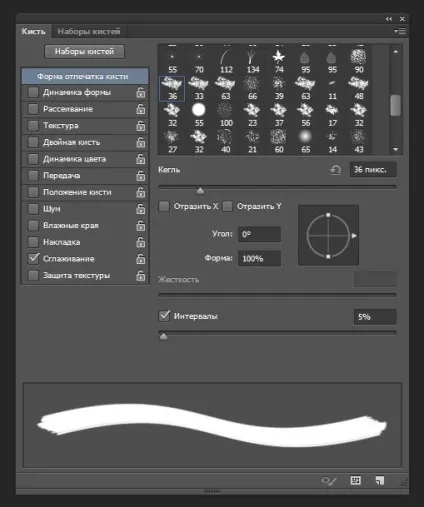Select Форма отпечатка кисти section
The width and height of the screenshot is (424, 507).
point(85,76)
